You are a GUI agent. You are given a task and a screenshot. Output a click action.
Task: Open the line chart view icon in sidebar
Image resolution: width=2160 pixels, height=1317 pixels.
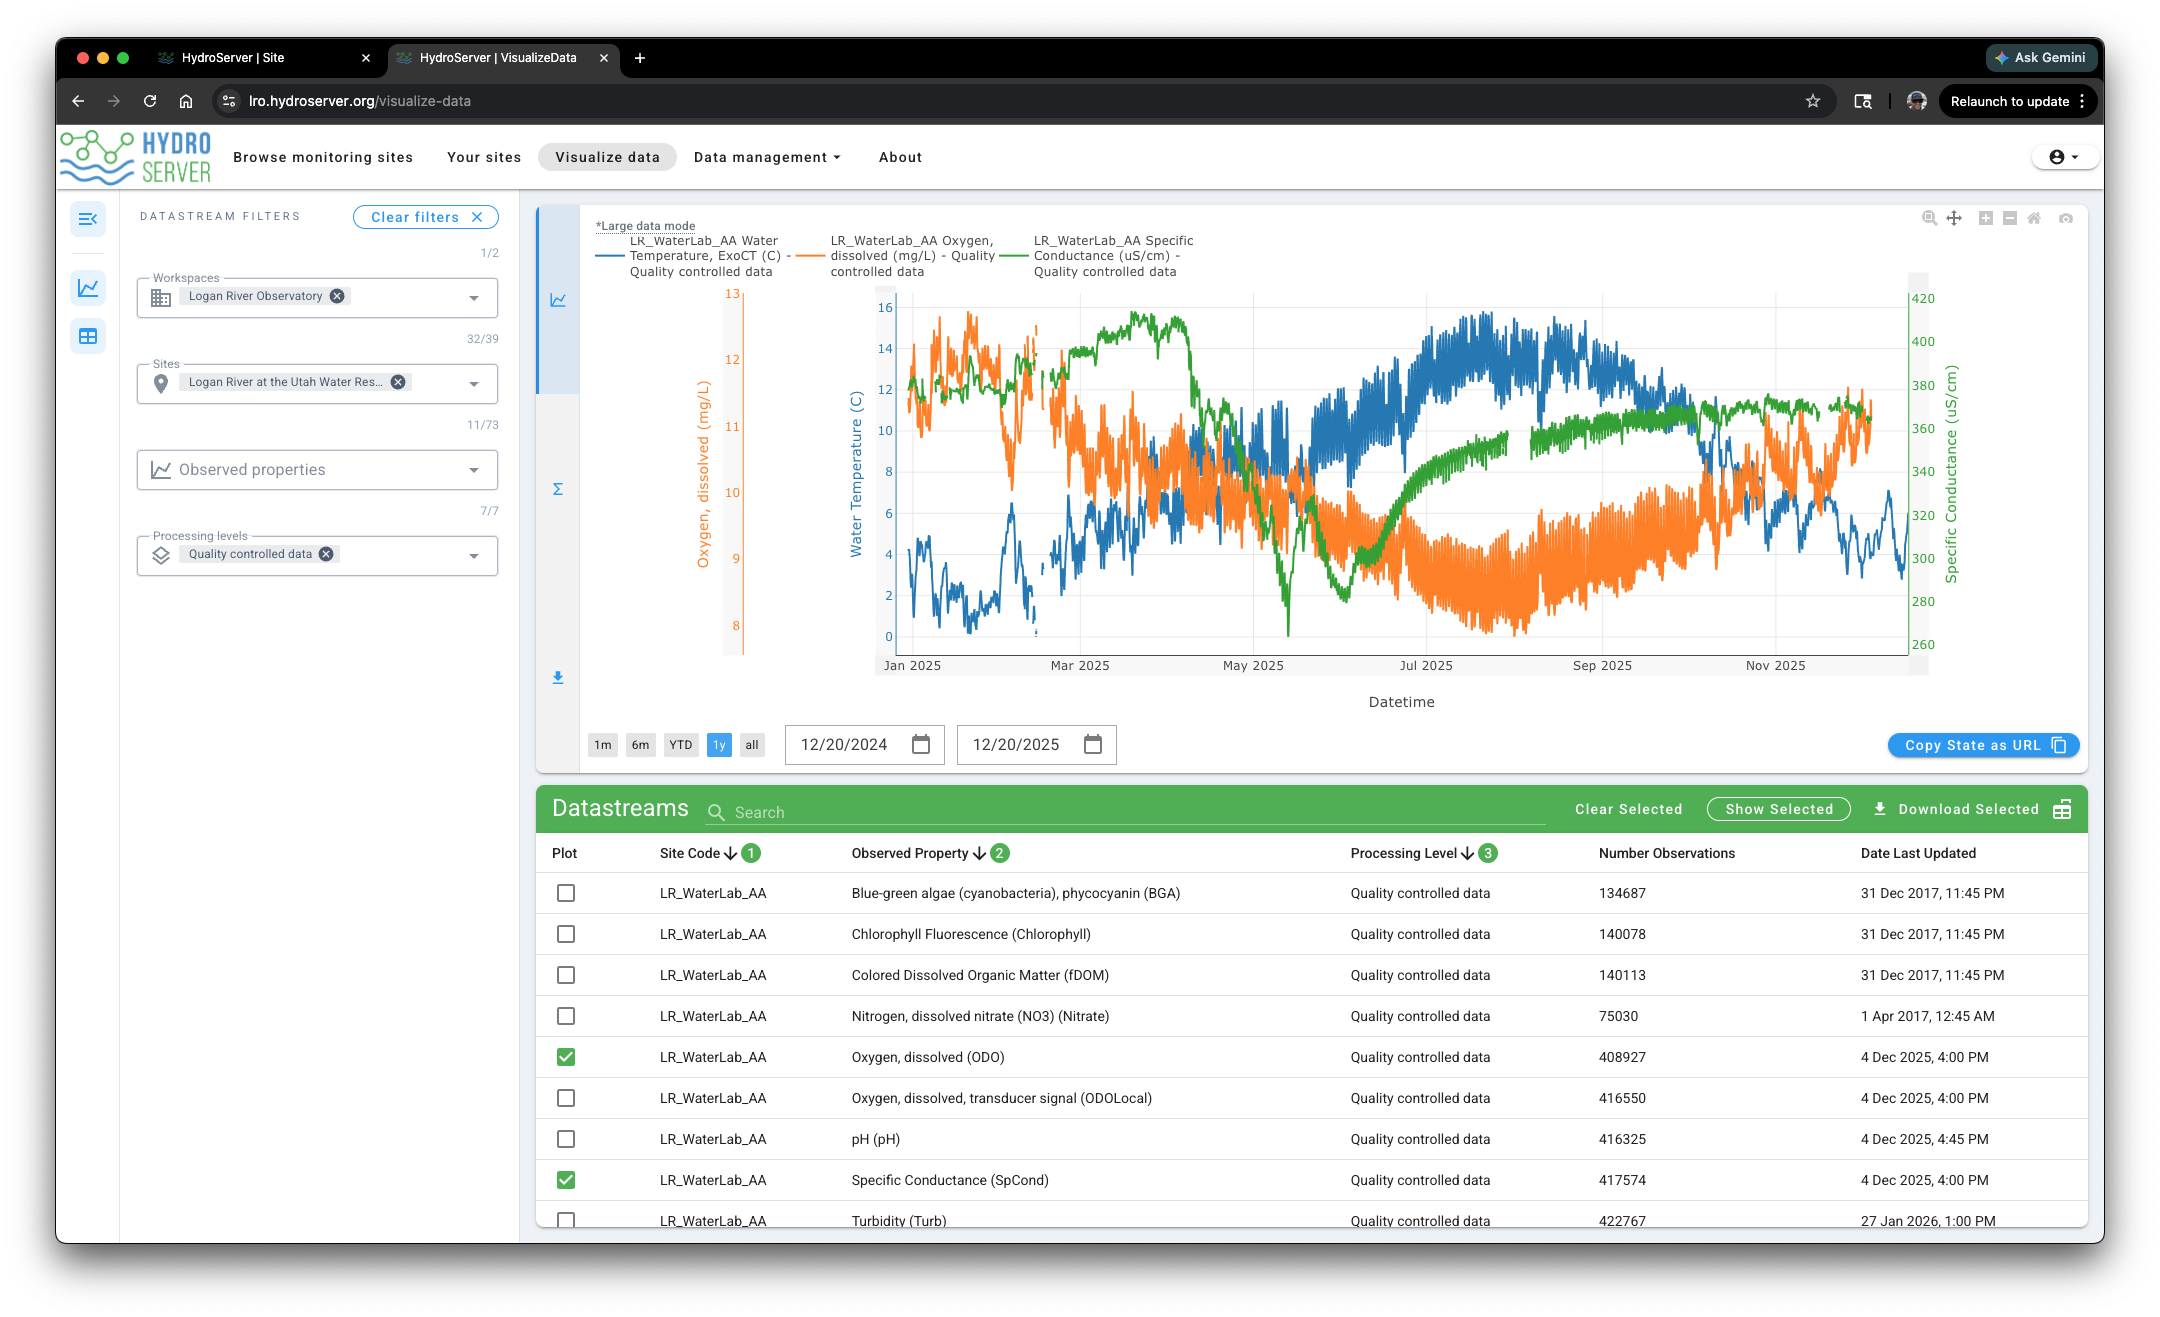[88, 288]
